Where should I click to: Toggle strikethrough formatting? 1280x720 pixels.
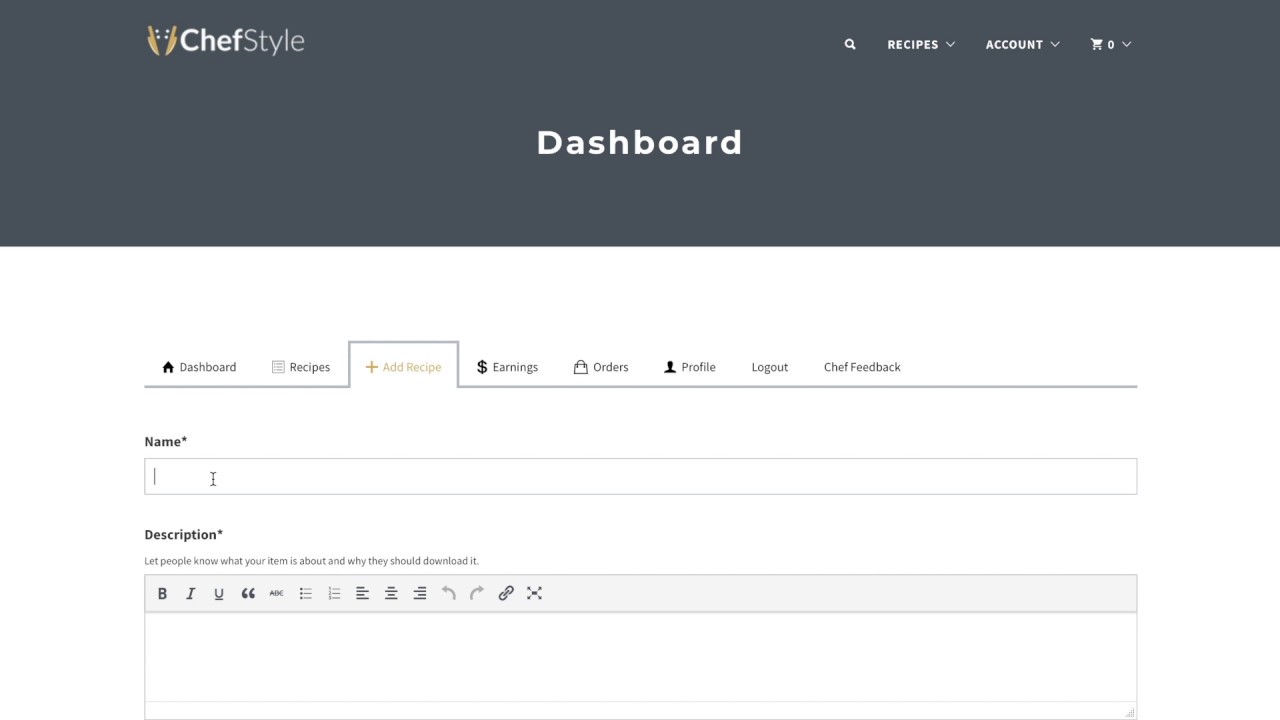coord(276,593)
